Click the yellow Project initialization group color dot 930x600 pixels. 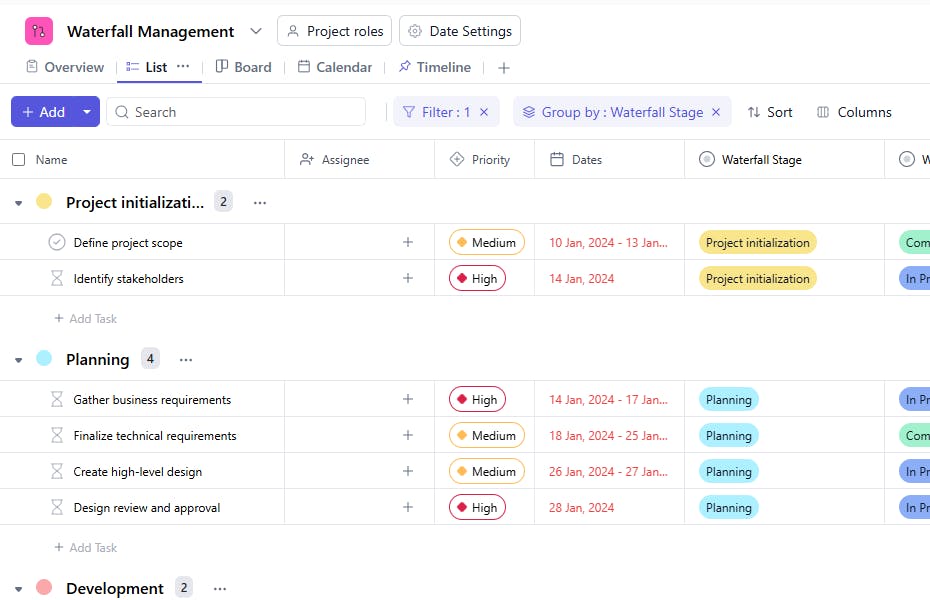pyautogui.click(x=44, y=201)
